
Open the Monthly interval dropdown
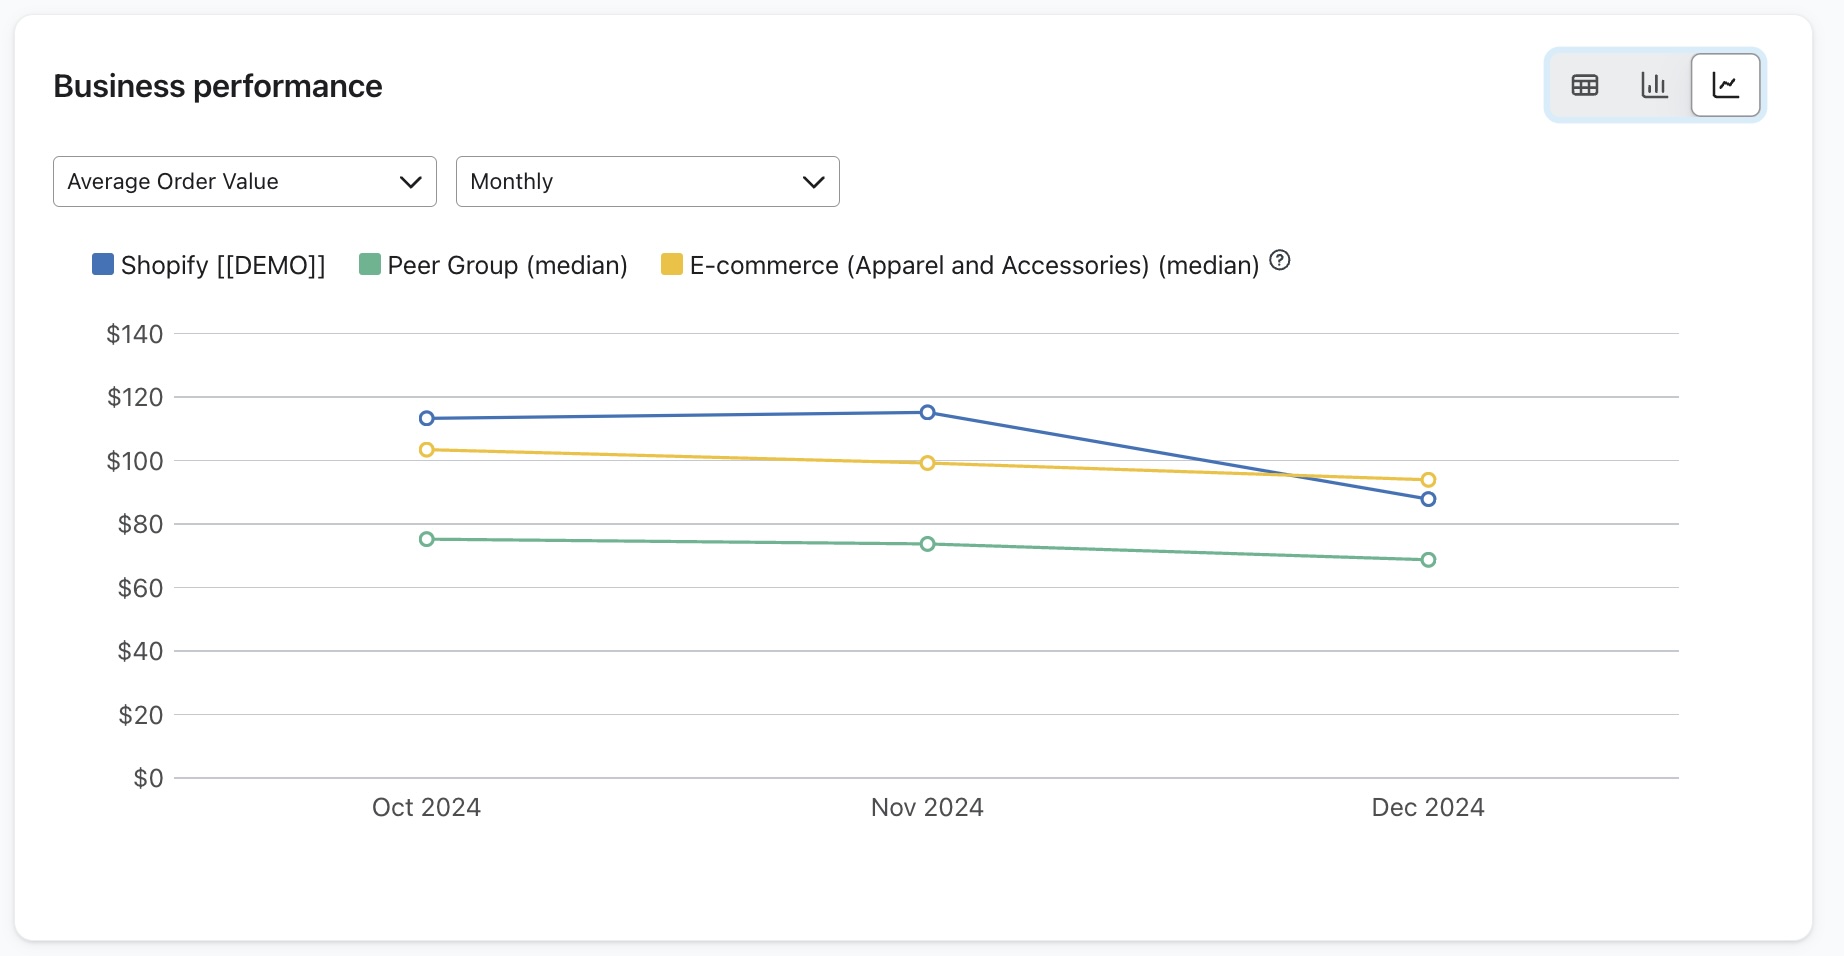(x=647, y=182)
